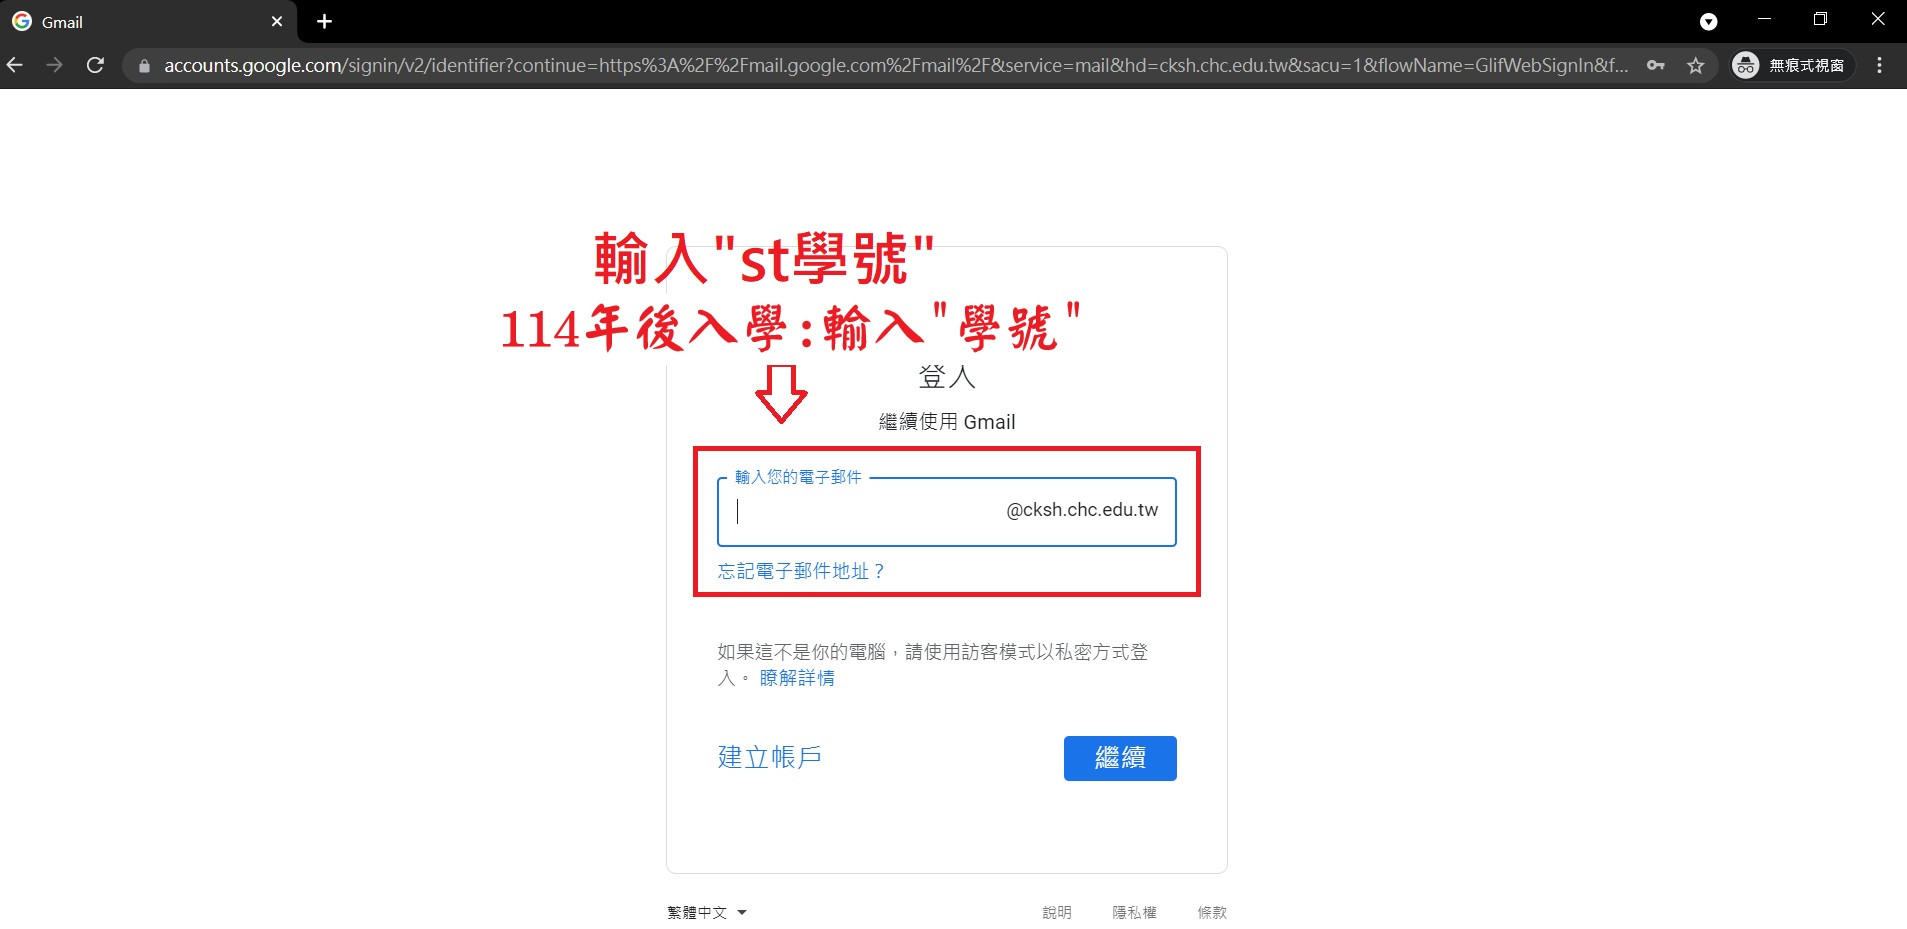The height and width of the screenshot is (929, 1907).
Task: Open Chrome's three-dot menu
Action: pyautogui.click(x=1880, y=65)
